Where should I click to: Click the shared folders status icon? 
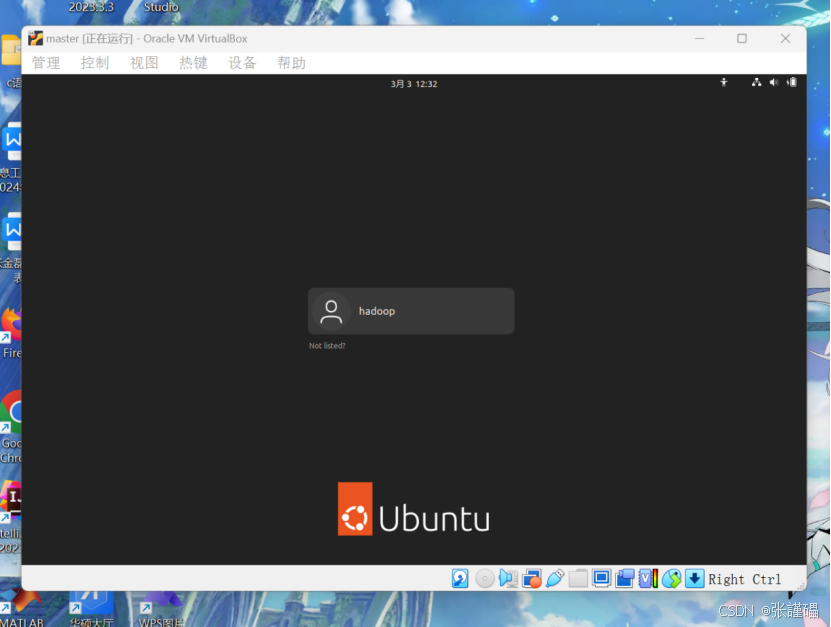(578, 578)
